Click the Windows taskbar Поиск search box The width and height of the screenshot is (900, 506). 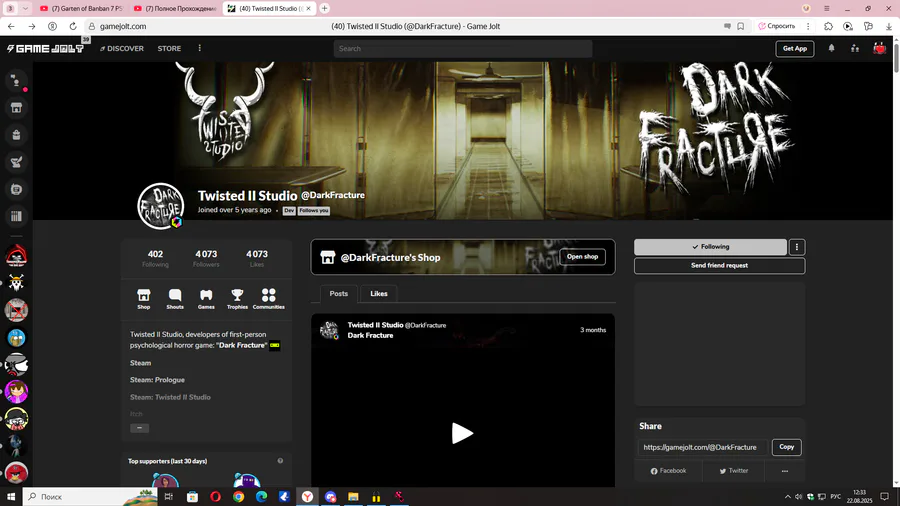point(90,497)
